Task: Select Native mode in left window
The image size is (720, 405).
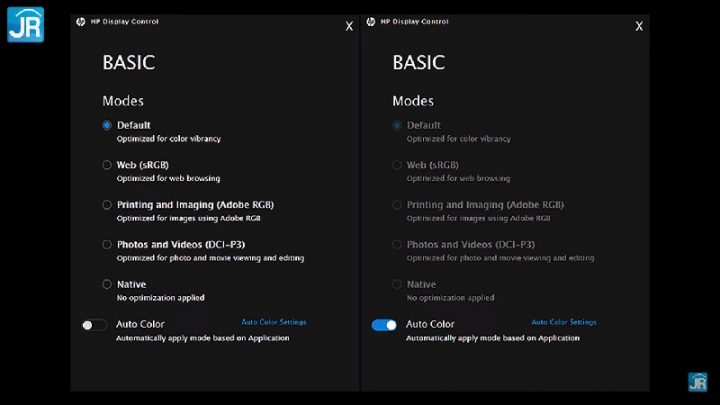Action: [107, 284]
